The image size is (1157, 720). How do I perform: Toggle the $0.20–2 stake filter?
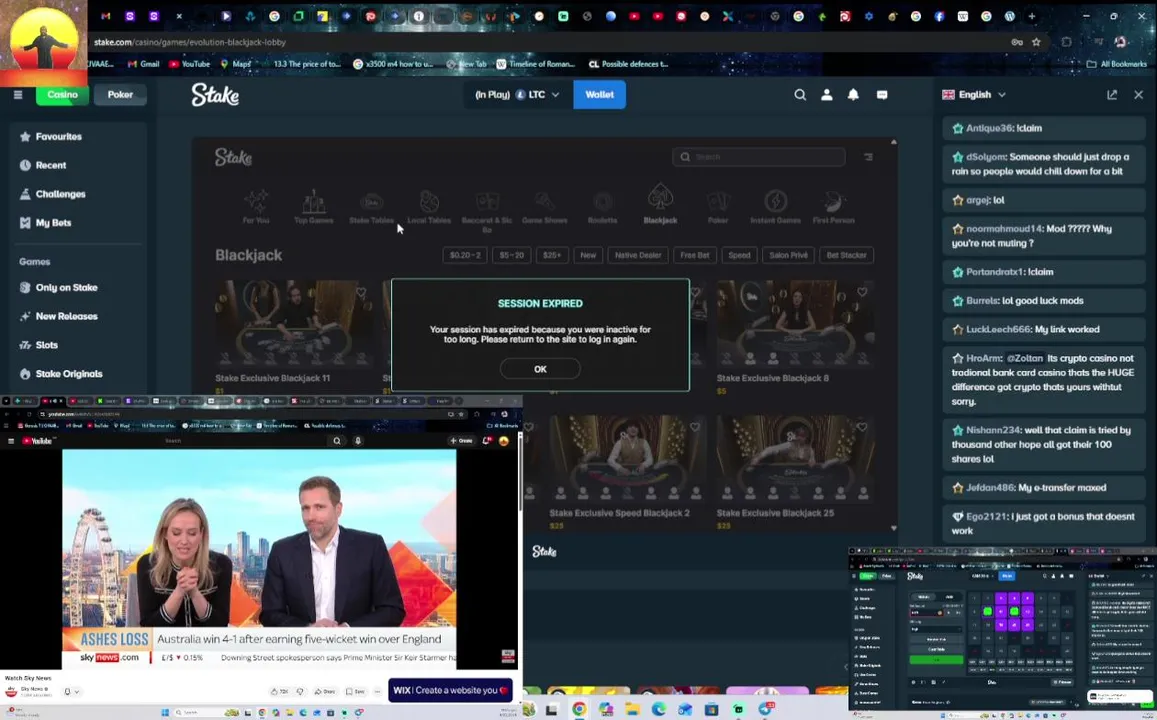[x=465, y=255]
